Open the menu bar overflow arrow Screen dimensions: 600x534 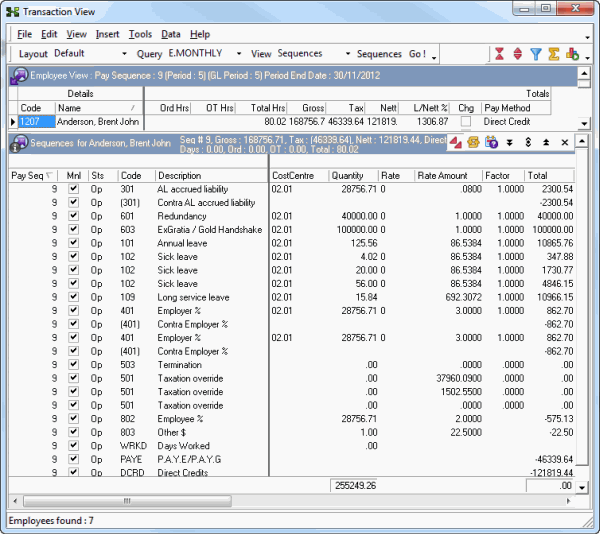pos(587,37)
